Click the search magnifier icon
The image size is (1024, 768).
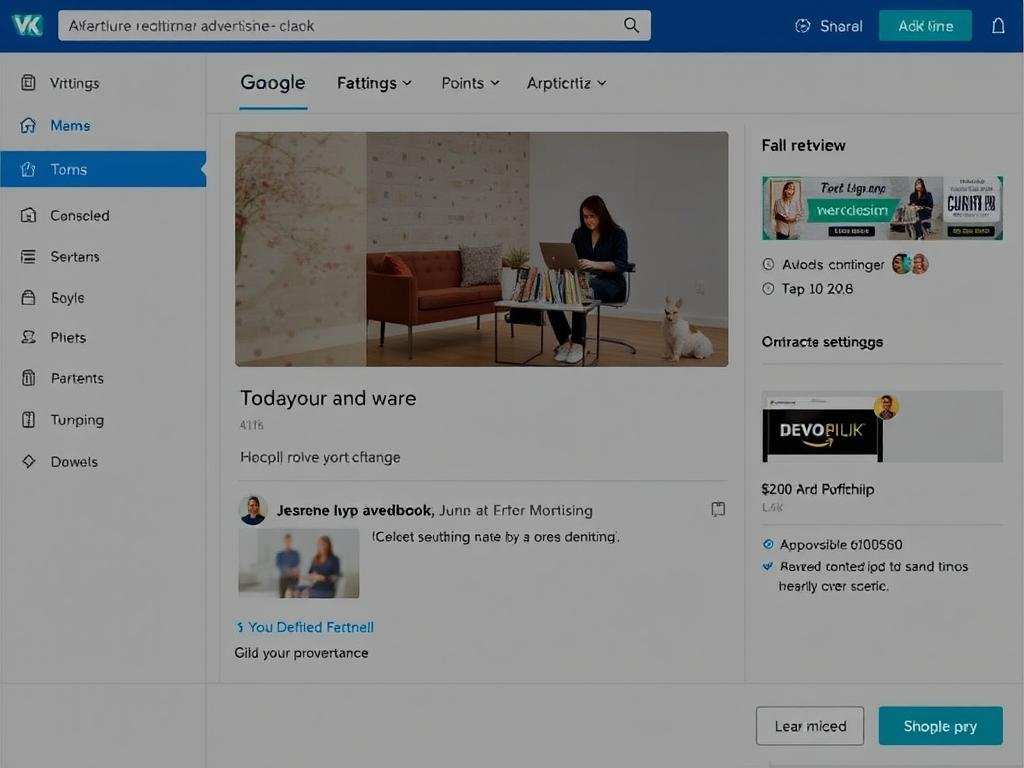pyautogui.click(x=631, y=26)
